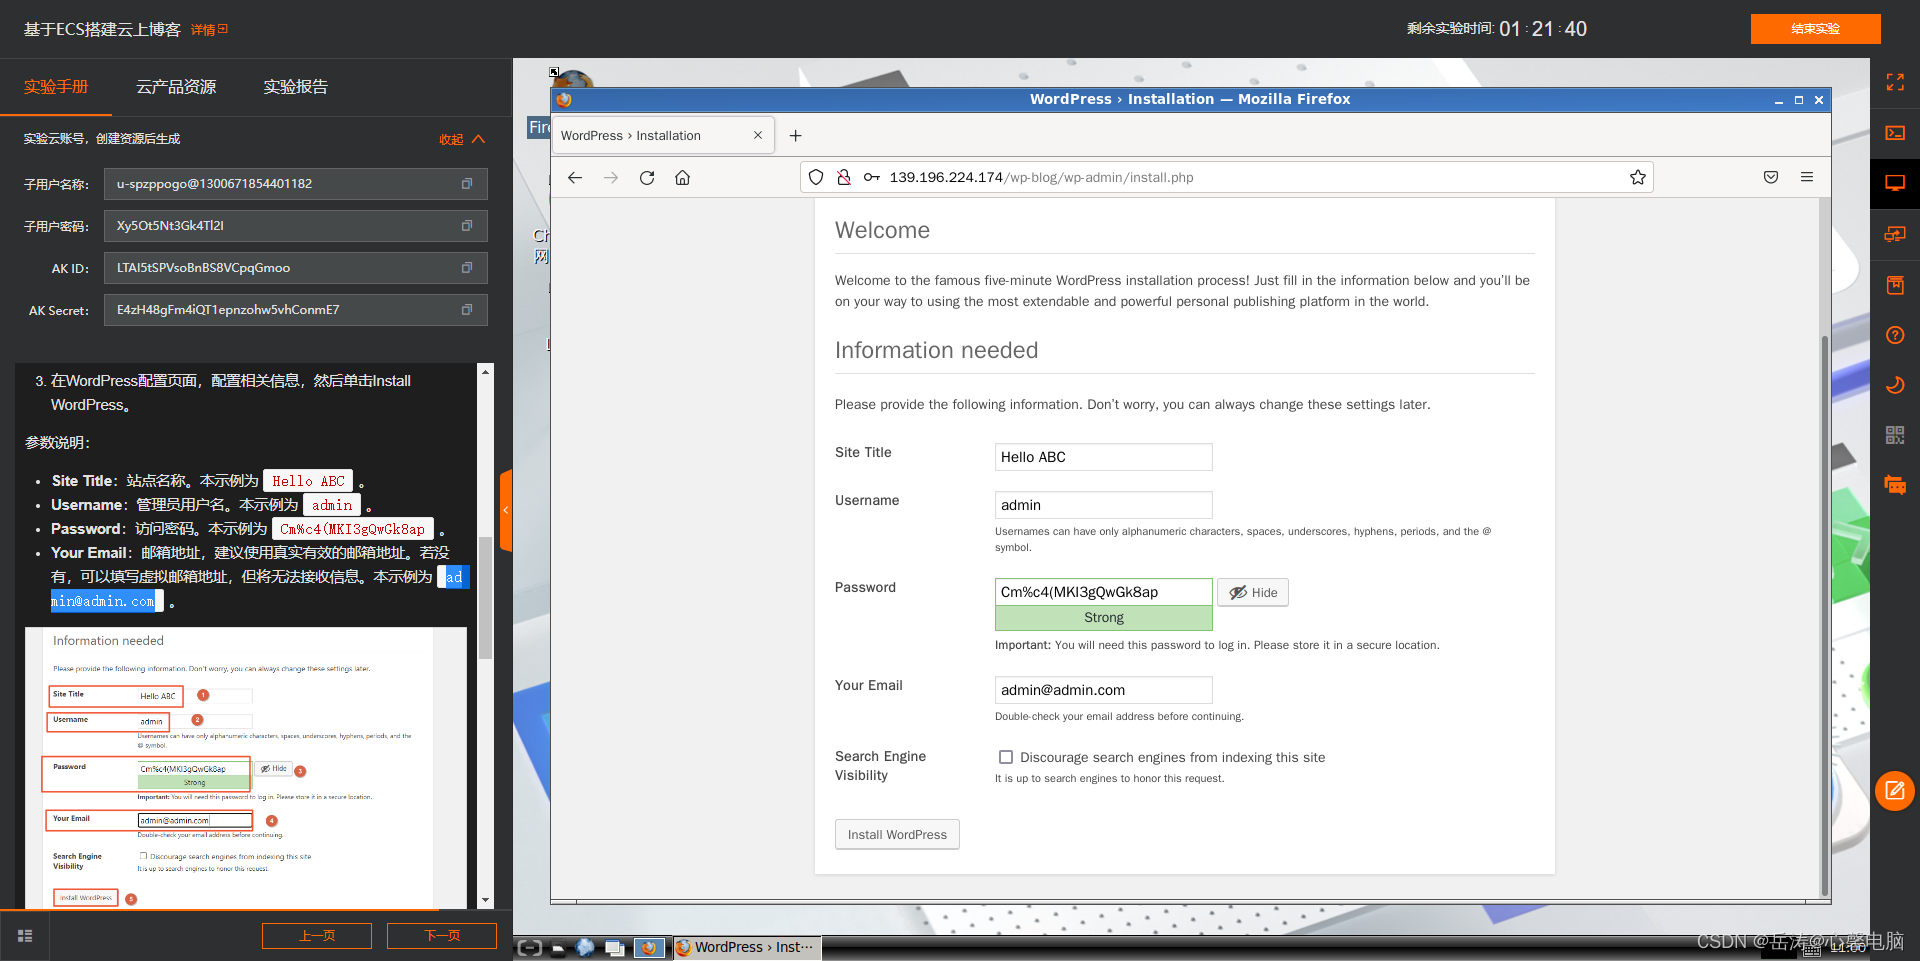Click the web browser globe in remote taskbar
Viewport: 1920px width, 961px height.
(586, 947)
